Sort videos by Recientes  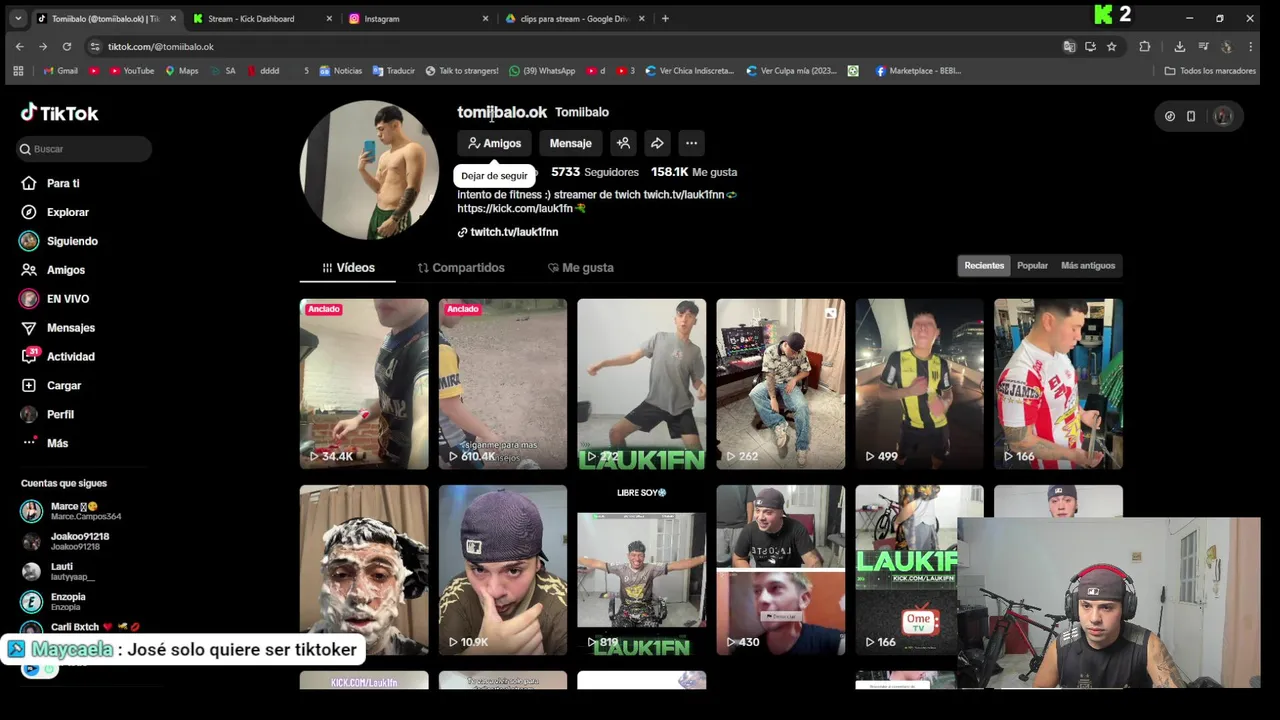984,266
